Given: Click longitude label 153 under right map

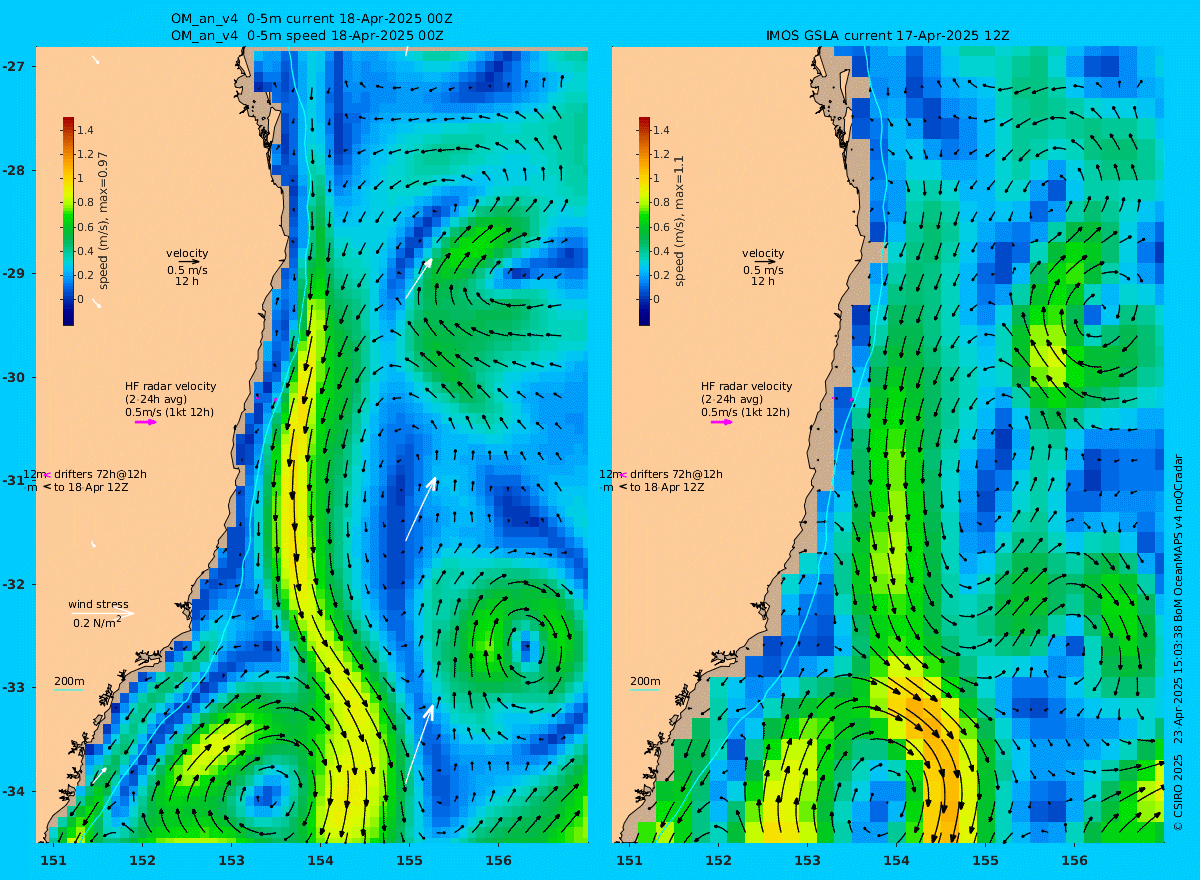Looking at the screenshot, I should coord(807,860).
